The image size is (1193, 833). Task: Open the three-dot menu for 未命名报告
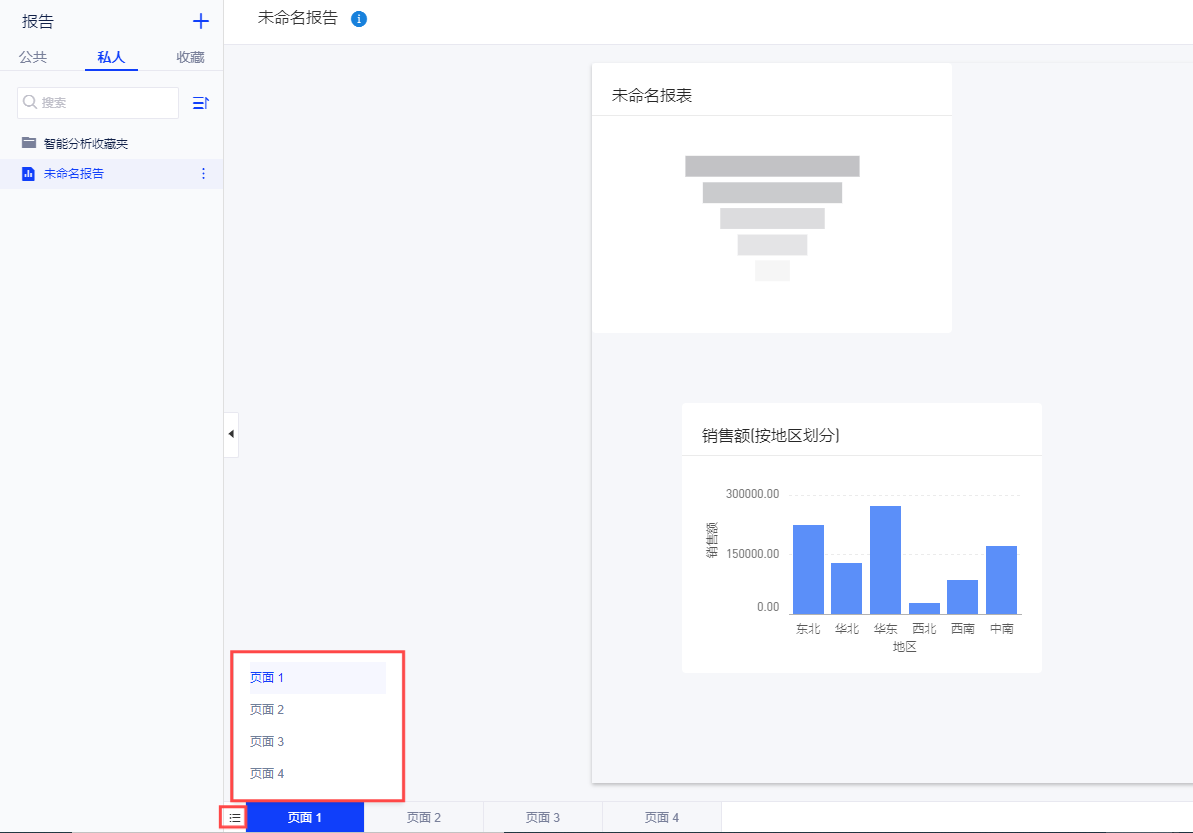[204, 174]
